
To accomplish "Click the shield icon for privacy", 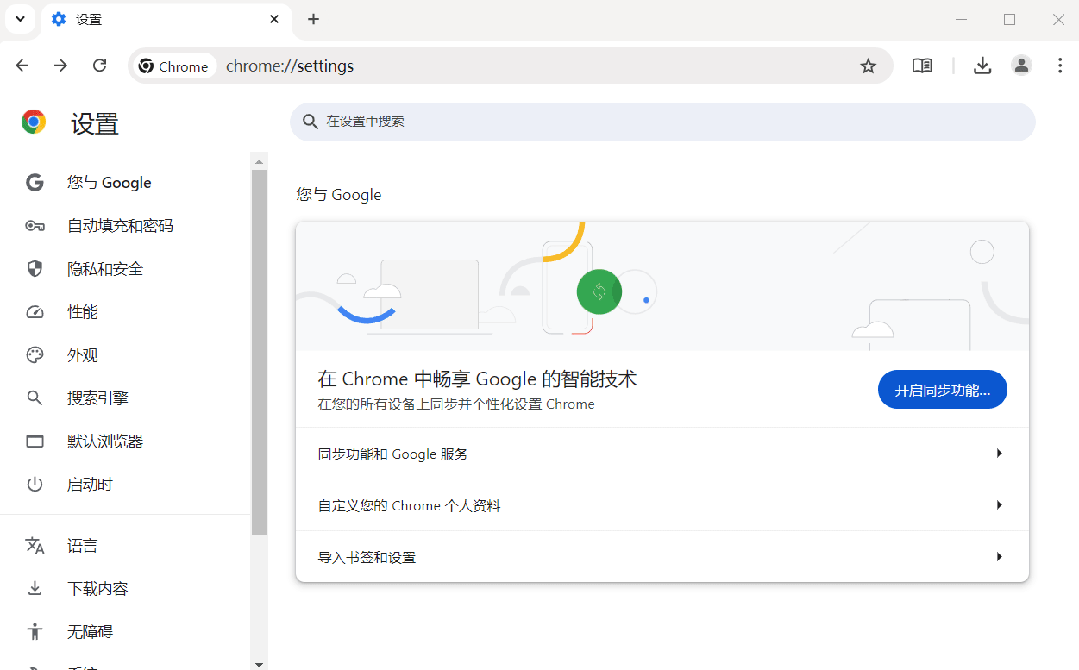I will 34,269.
